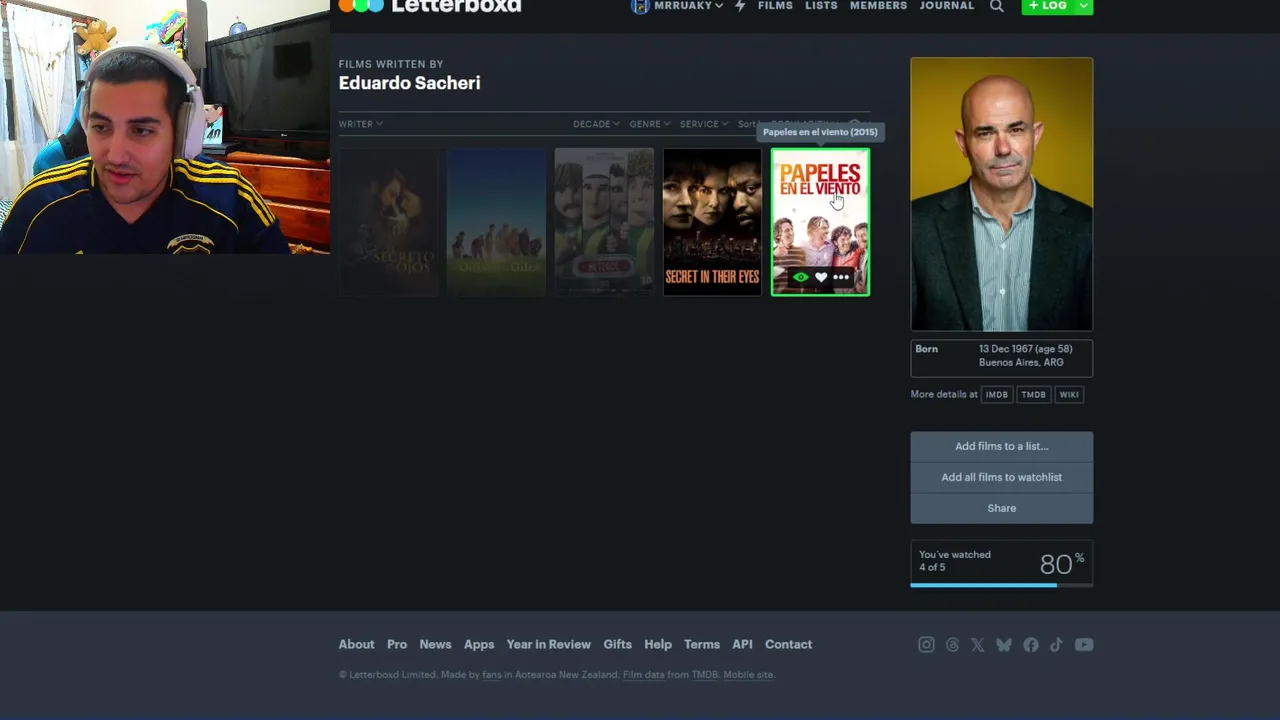Click the 'Eduardo Sacheri' heading text
This screenshot has height=720, width=1280.
(409, 83)
